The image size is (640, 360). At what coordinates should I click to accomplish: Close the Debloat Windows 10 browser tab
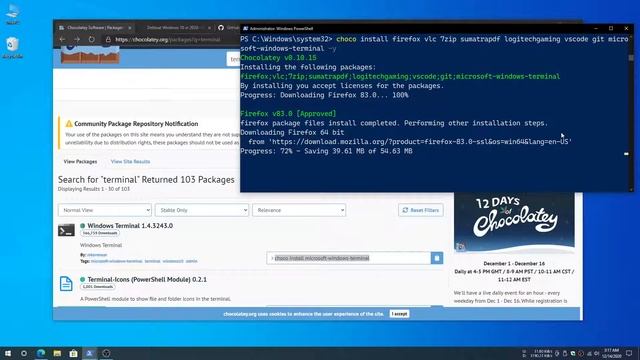pyautogui.click(x=209, y=28)
